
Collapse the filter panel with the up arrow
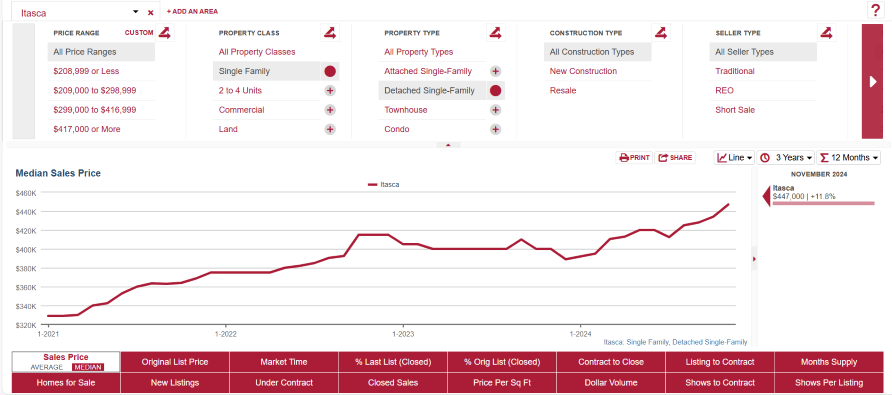click(x=448, y=145)
